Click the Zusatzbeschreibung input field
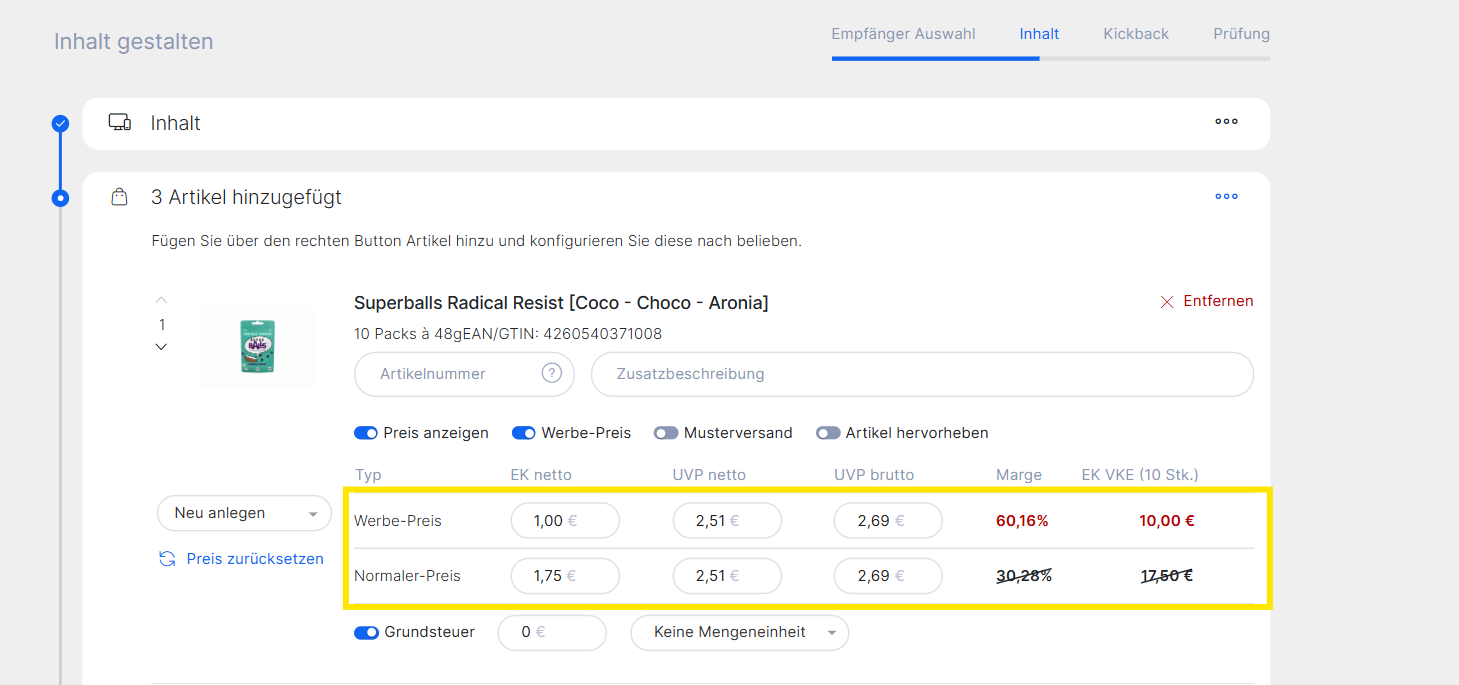This screenshot has height=685, width=1459. [x=921, y=374]
